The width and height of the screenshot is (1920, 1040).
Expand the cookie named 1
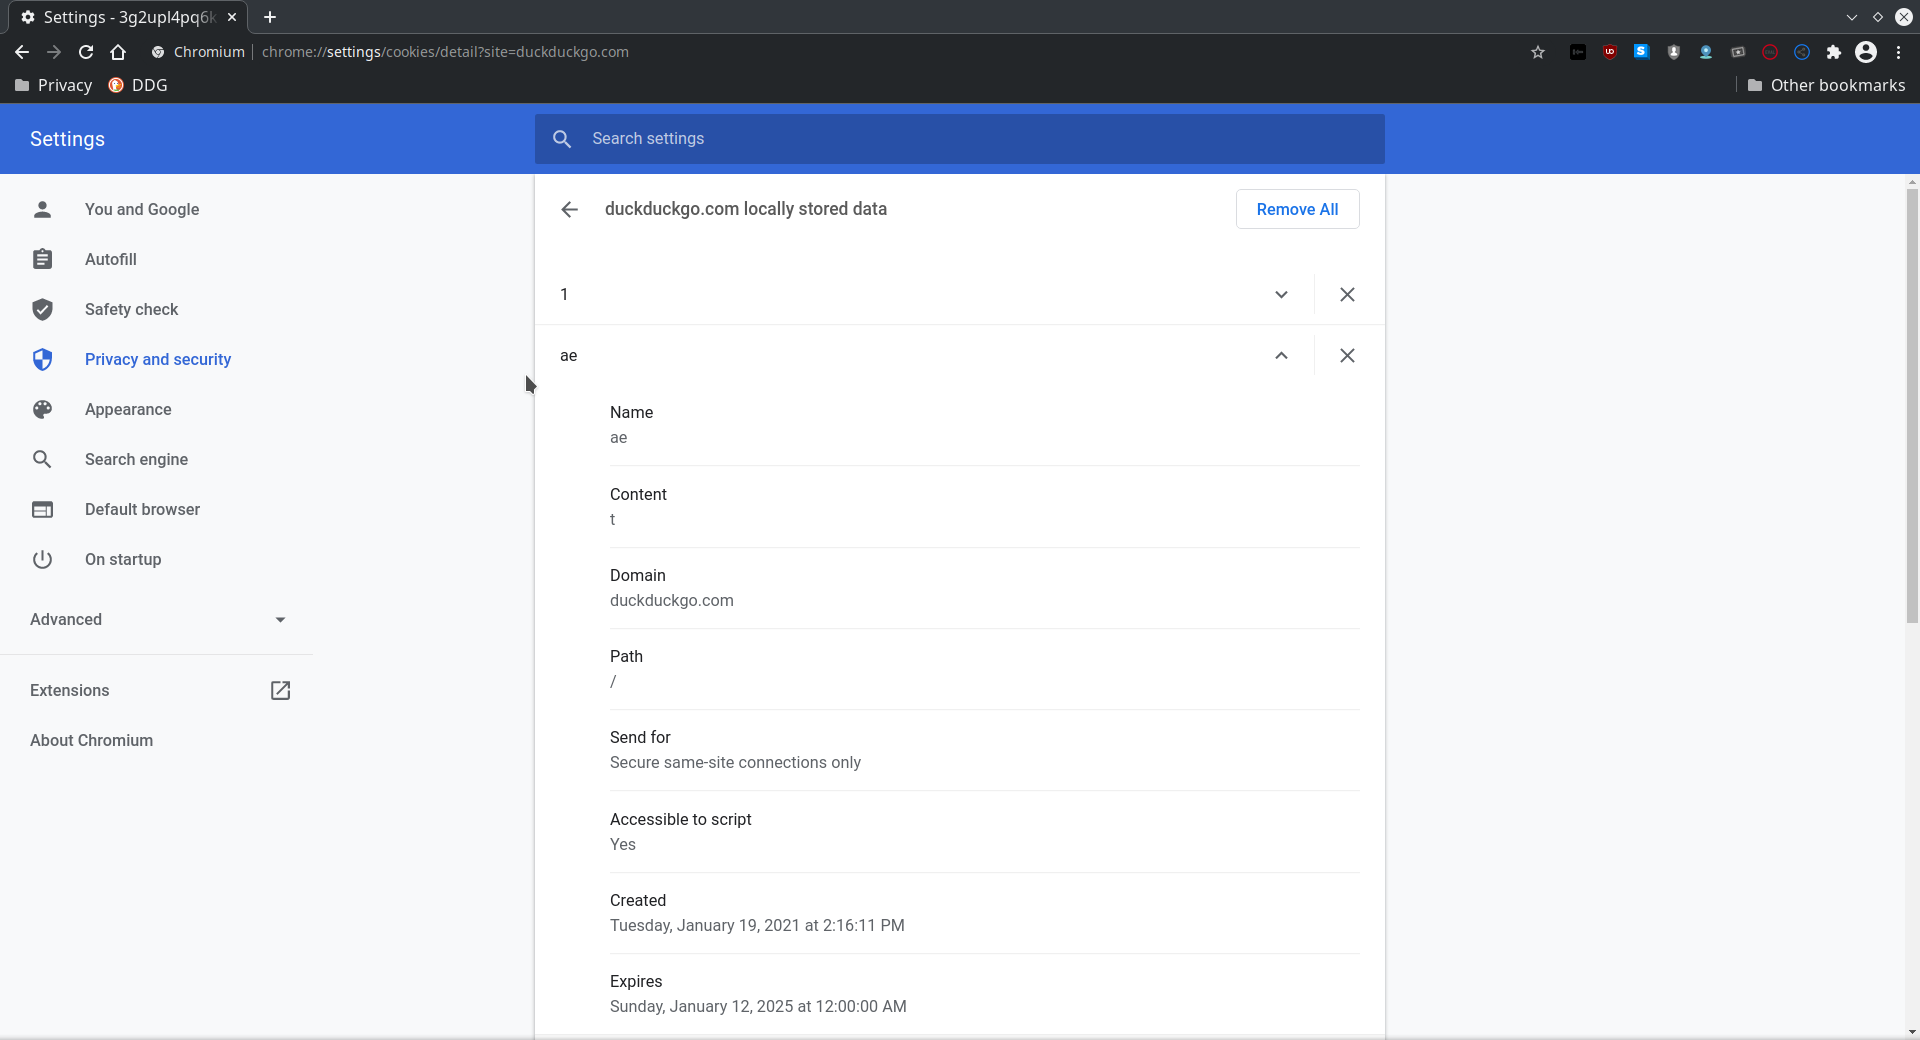pos(1281,294)
